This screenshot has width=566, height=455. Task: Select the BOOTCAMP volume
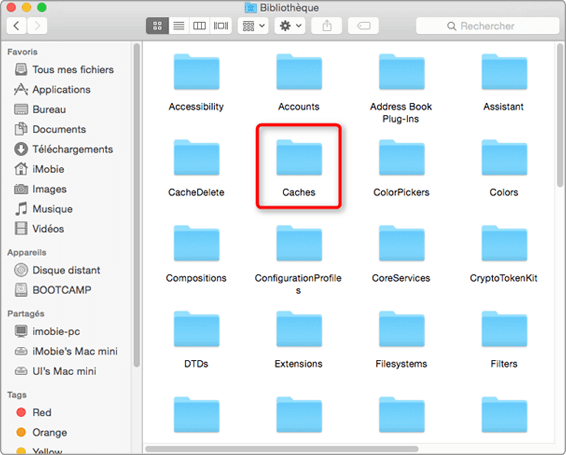53,290
